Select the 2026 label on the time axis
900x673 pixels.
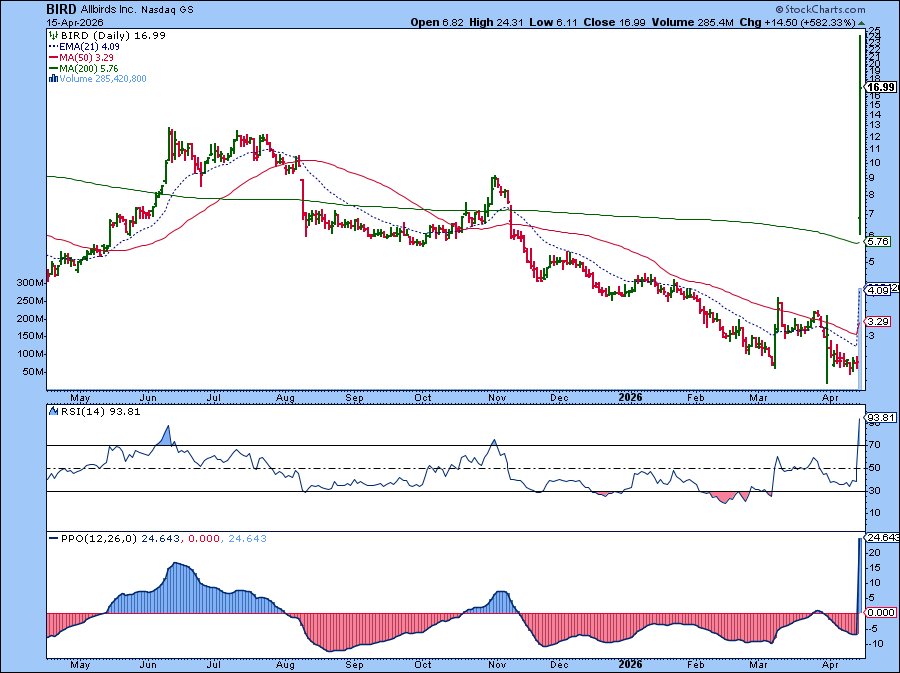pos(631,397)
